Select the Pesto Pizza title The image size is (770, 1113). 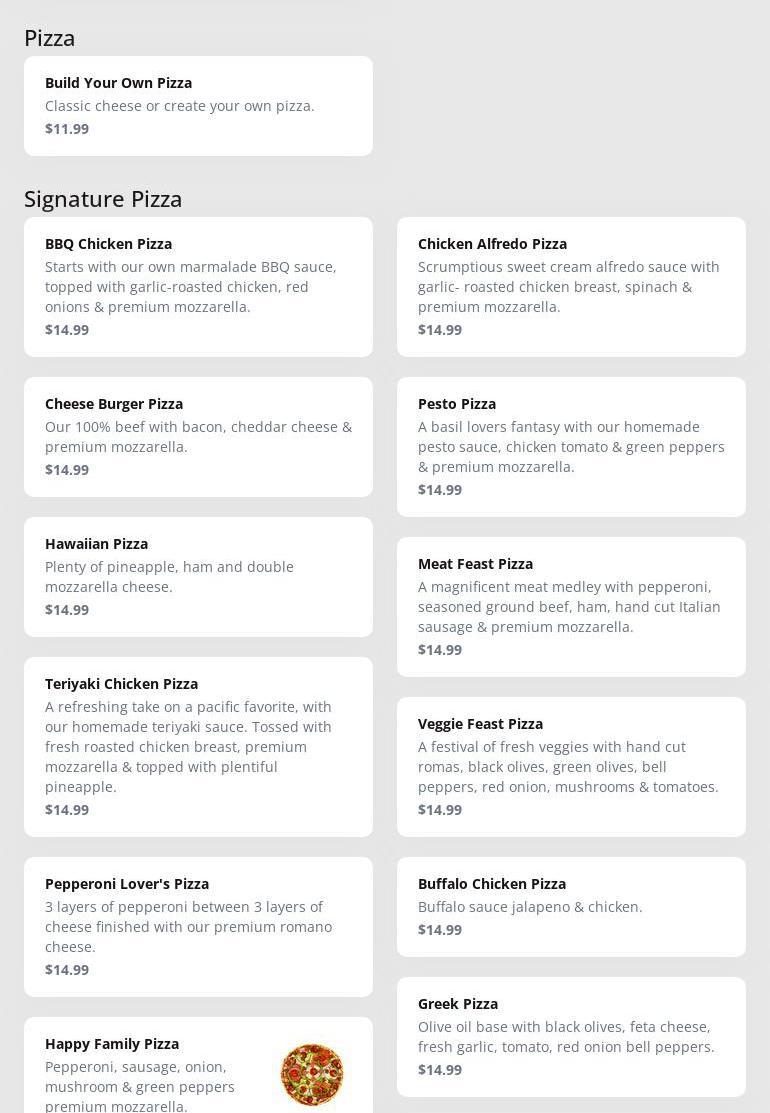point(457,404)
